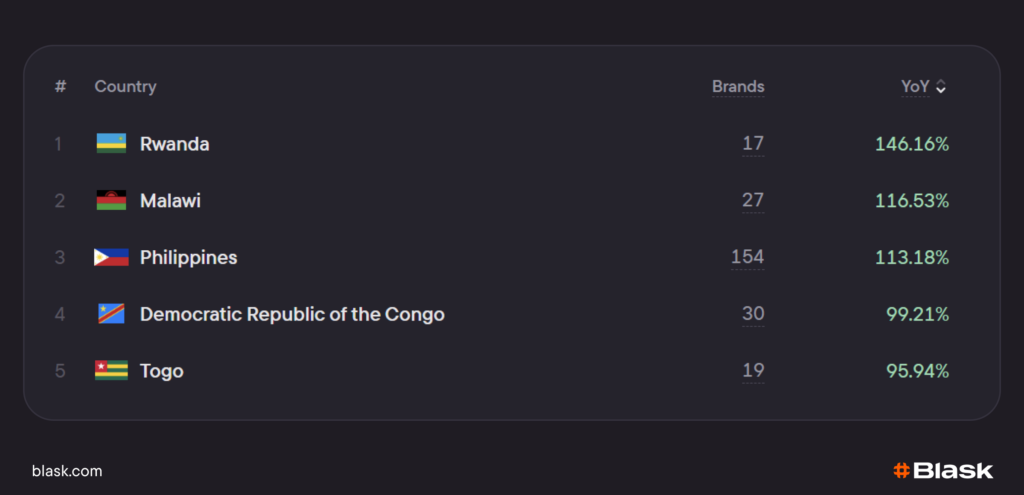Click Rwanda's 146.16% YoY value

click(x=911, y=144)
